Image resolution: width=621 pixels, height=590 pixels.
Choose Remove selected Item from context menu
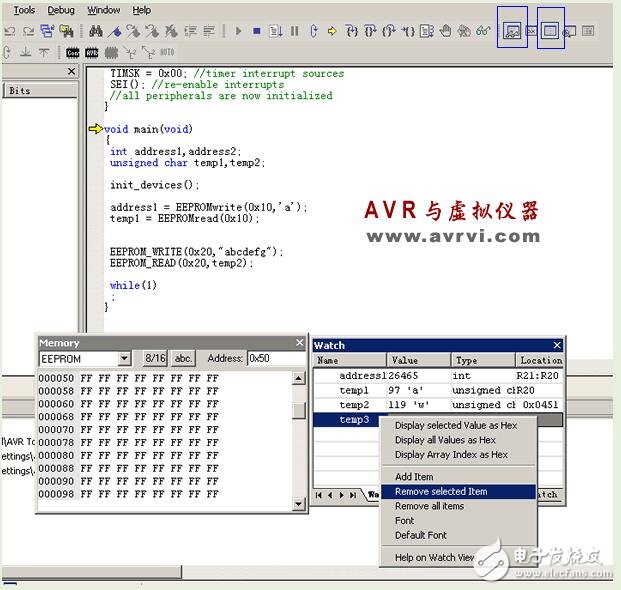441,491
